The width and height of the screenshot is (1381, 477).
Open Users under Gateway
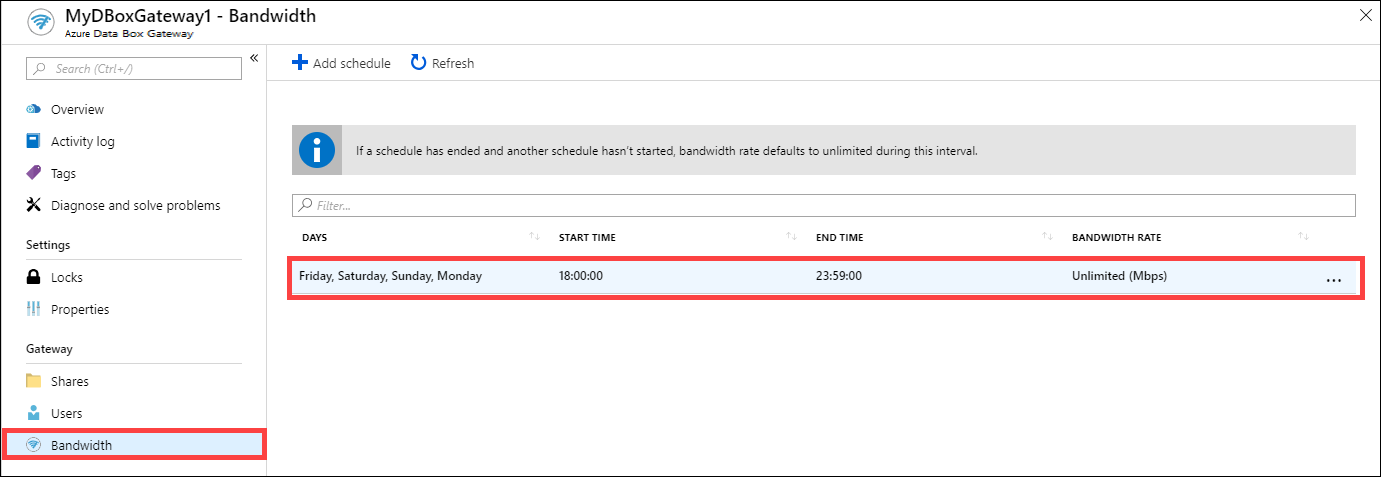(x=67, y=413)
